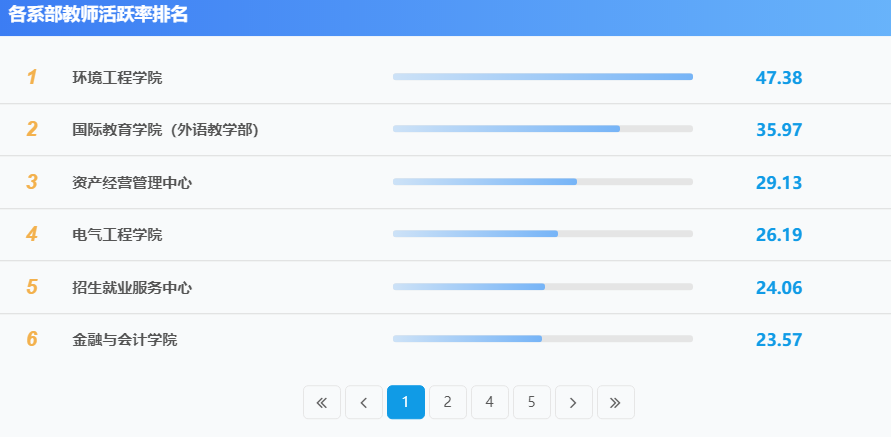This screenshot has height=437, width=891.
Task: Click rank number 4 badge
Action: (x=32, y=235)
